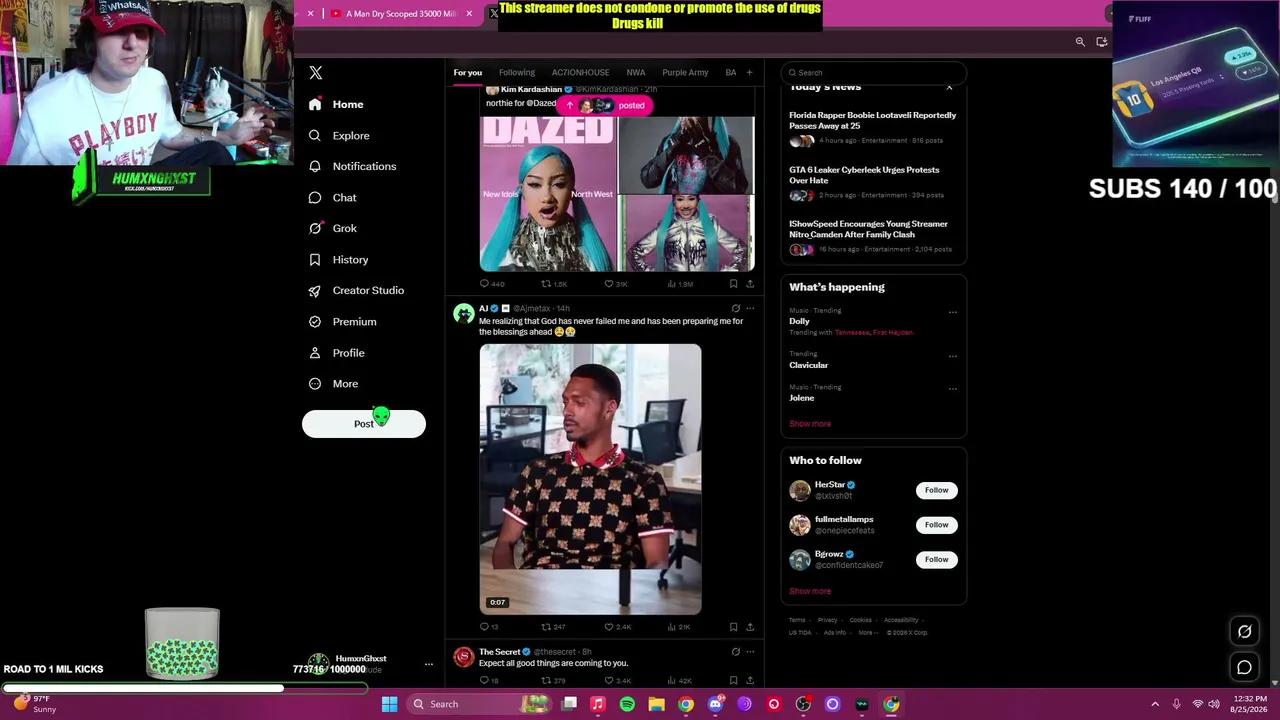This screenshot has width=1280, height=720.
Task: Follow fullmetallamps
Action: tap(936, 524)
